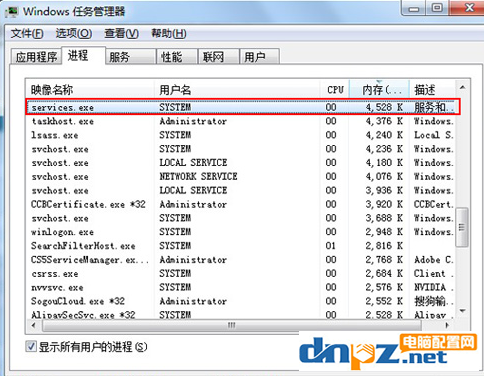
Task: Click the vertical scrollbar up arrow
Action: 462,88
